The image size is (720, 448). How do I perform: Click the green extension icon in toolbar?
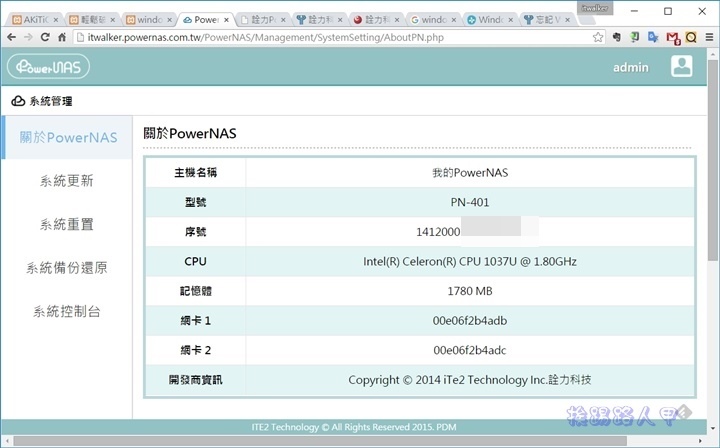[x=635, y=37]
